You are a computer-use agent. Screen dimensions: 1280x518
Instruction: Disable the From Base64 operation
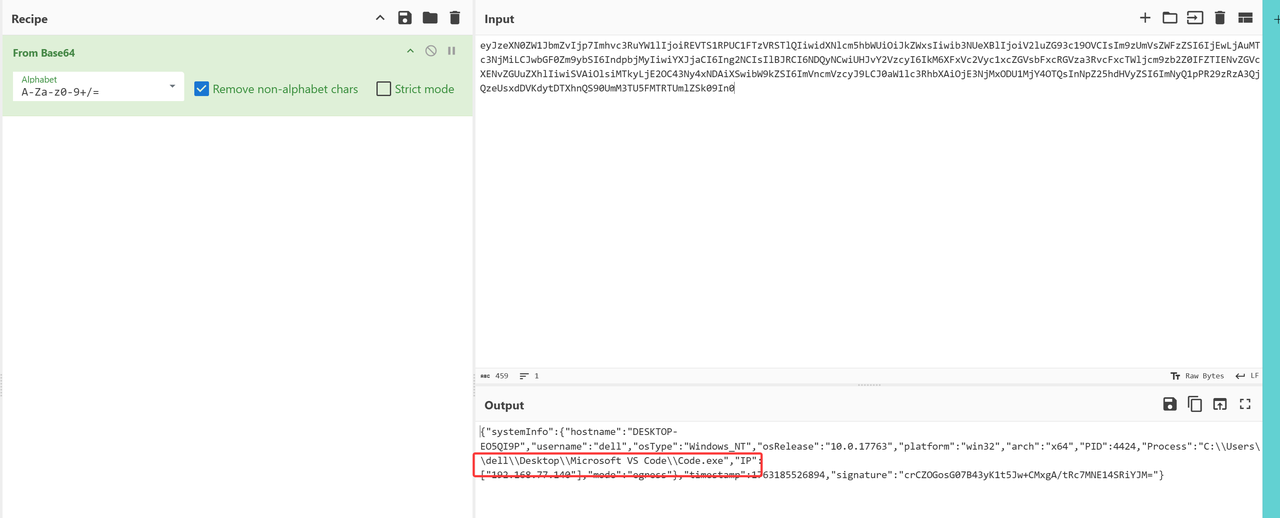click(431, 51)
